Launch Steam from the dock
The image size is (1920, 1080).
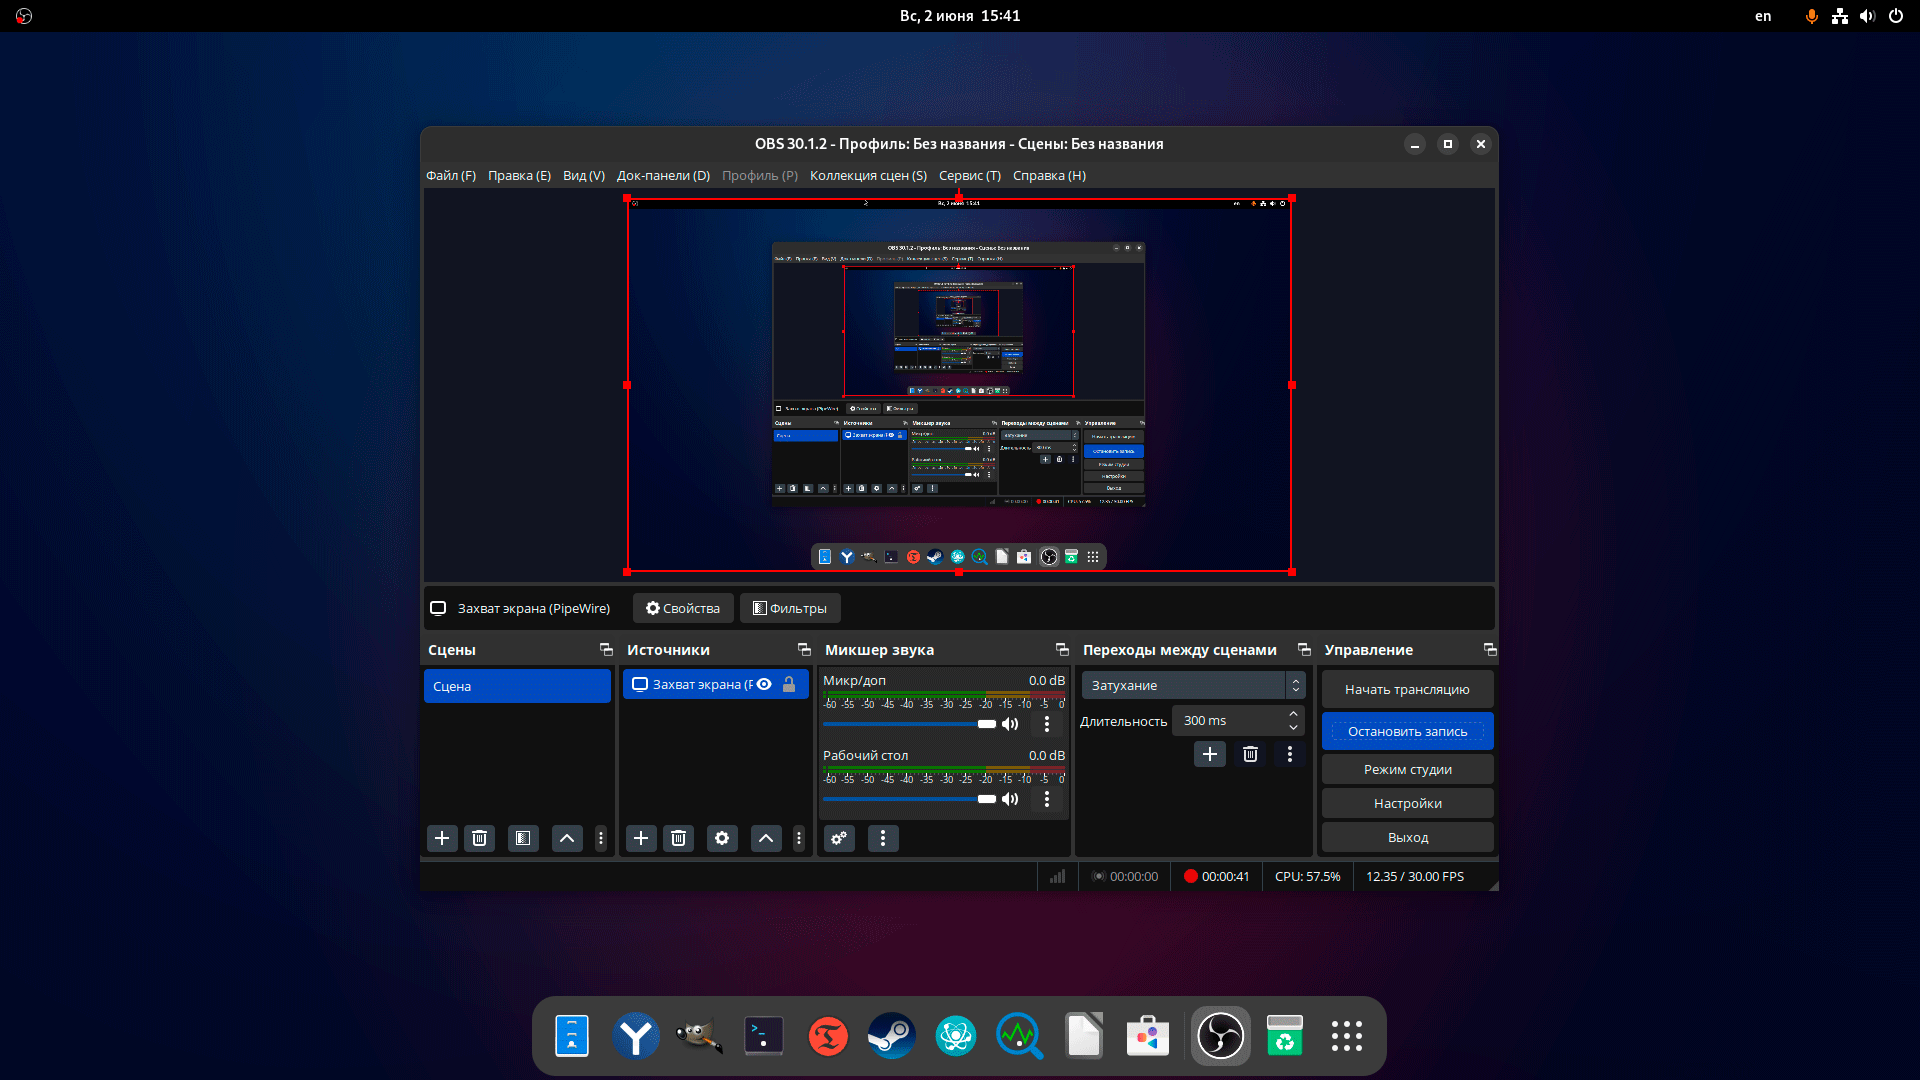[891, 1036]
